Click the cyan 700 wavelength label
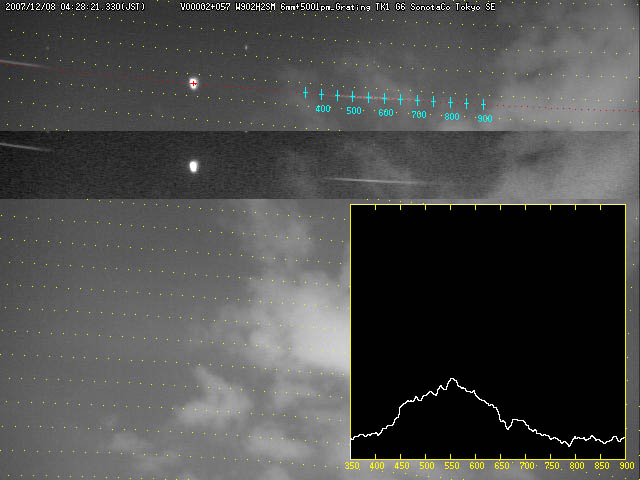Screen dimensions: 640x480 pos(418,115)
